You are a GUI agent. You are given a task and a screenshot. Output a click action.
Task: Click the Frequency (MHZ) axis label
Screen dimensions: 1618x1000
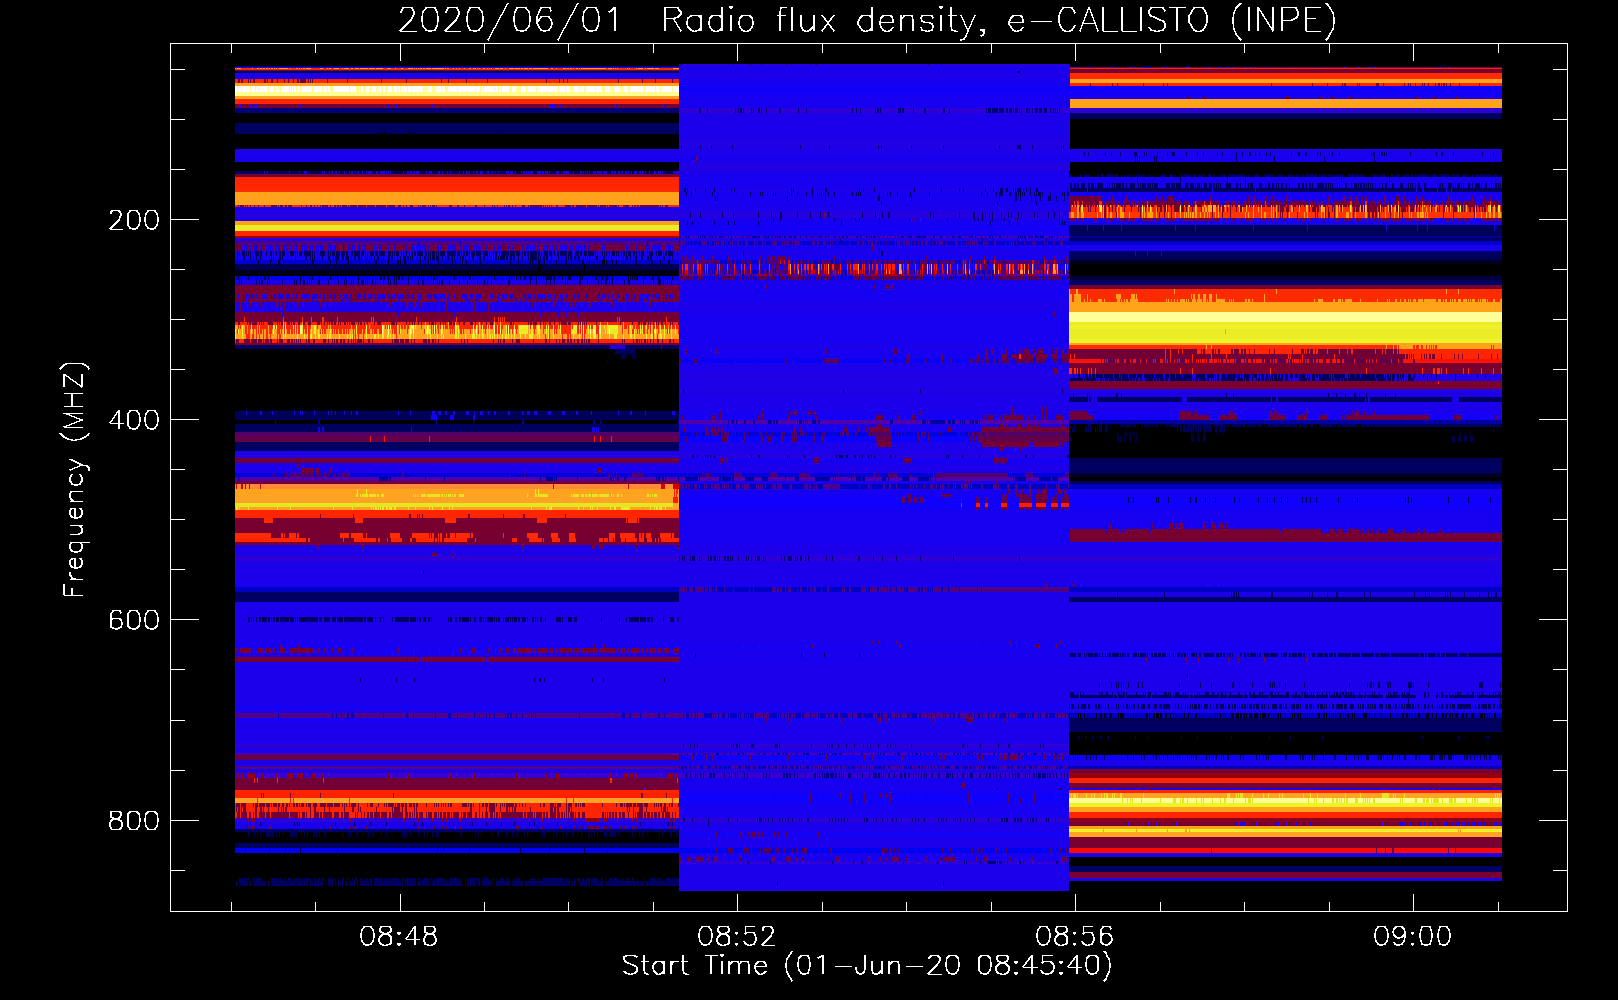pos(75,480)
